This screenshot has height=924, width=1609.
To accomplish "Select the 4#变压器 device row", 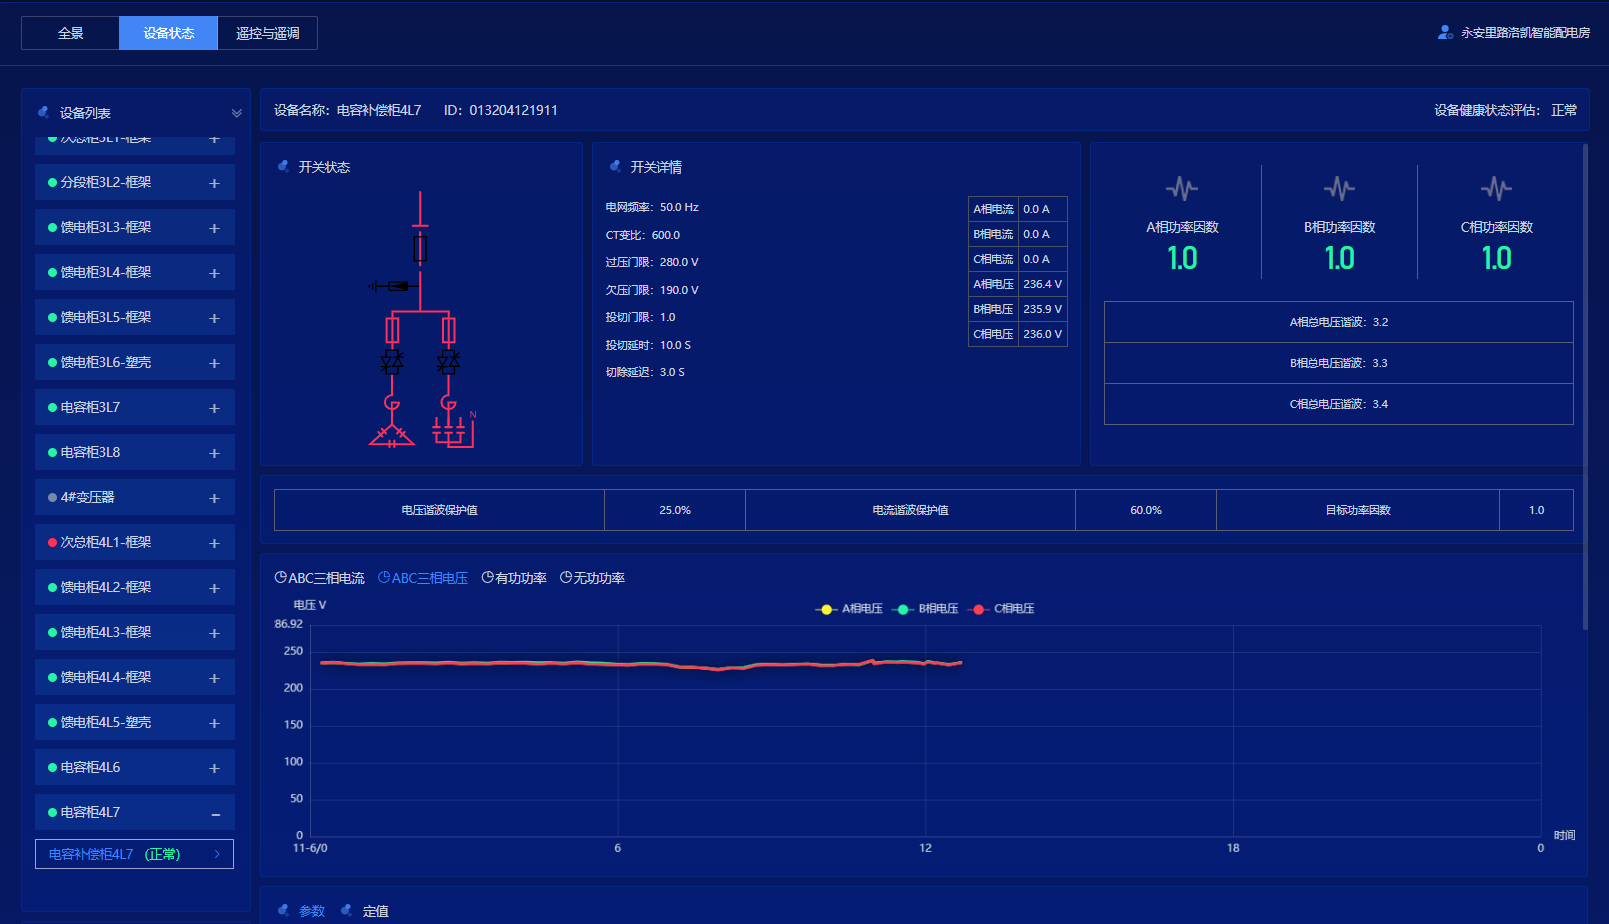I will (x=135, y=497).
